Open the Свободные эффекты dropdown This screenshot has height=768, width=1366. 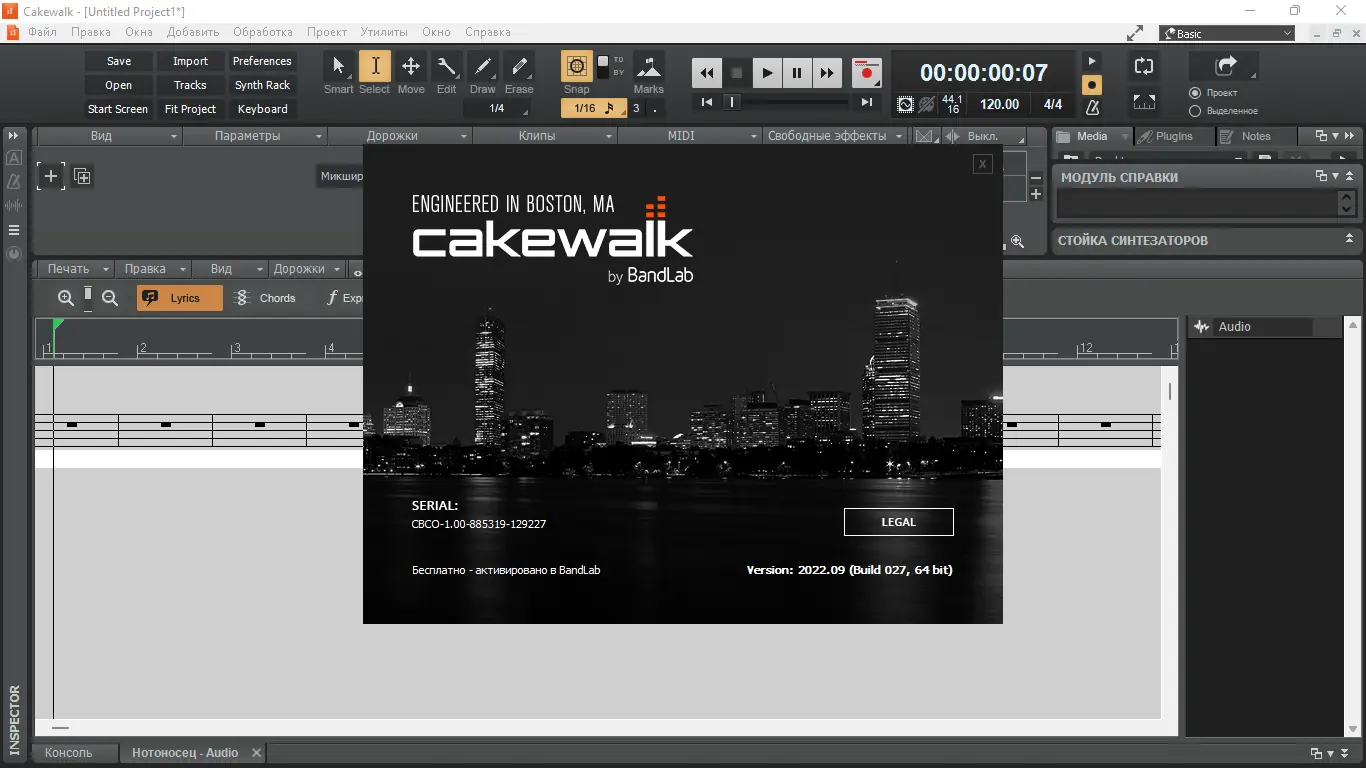pos(835,136)
